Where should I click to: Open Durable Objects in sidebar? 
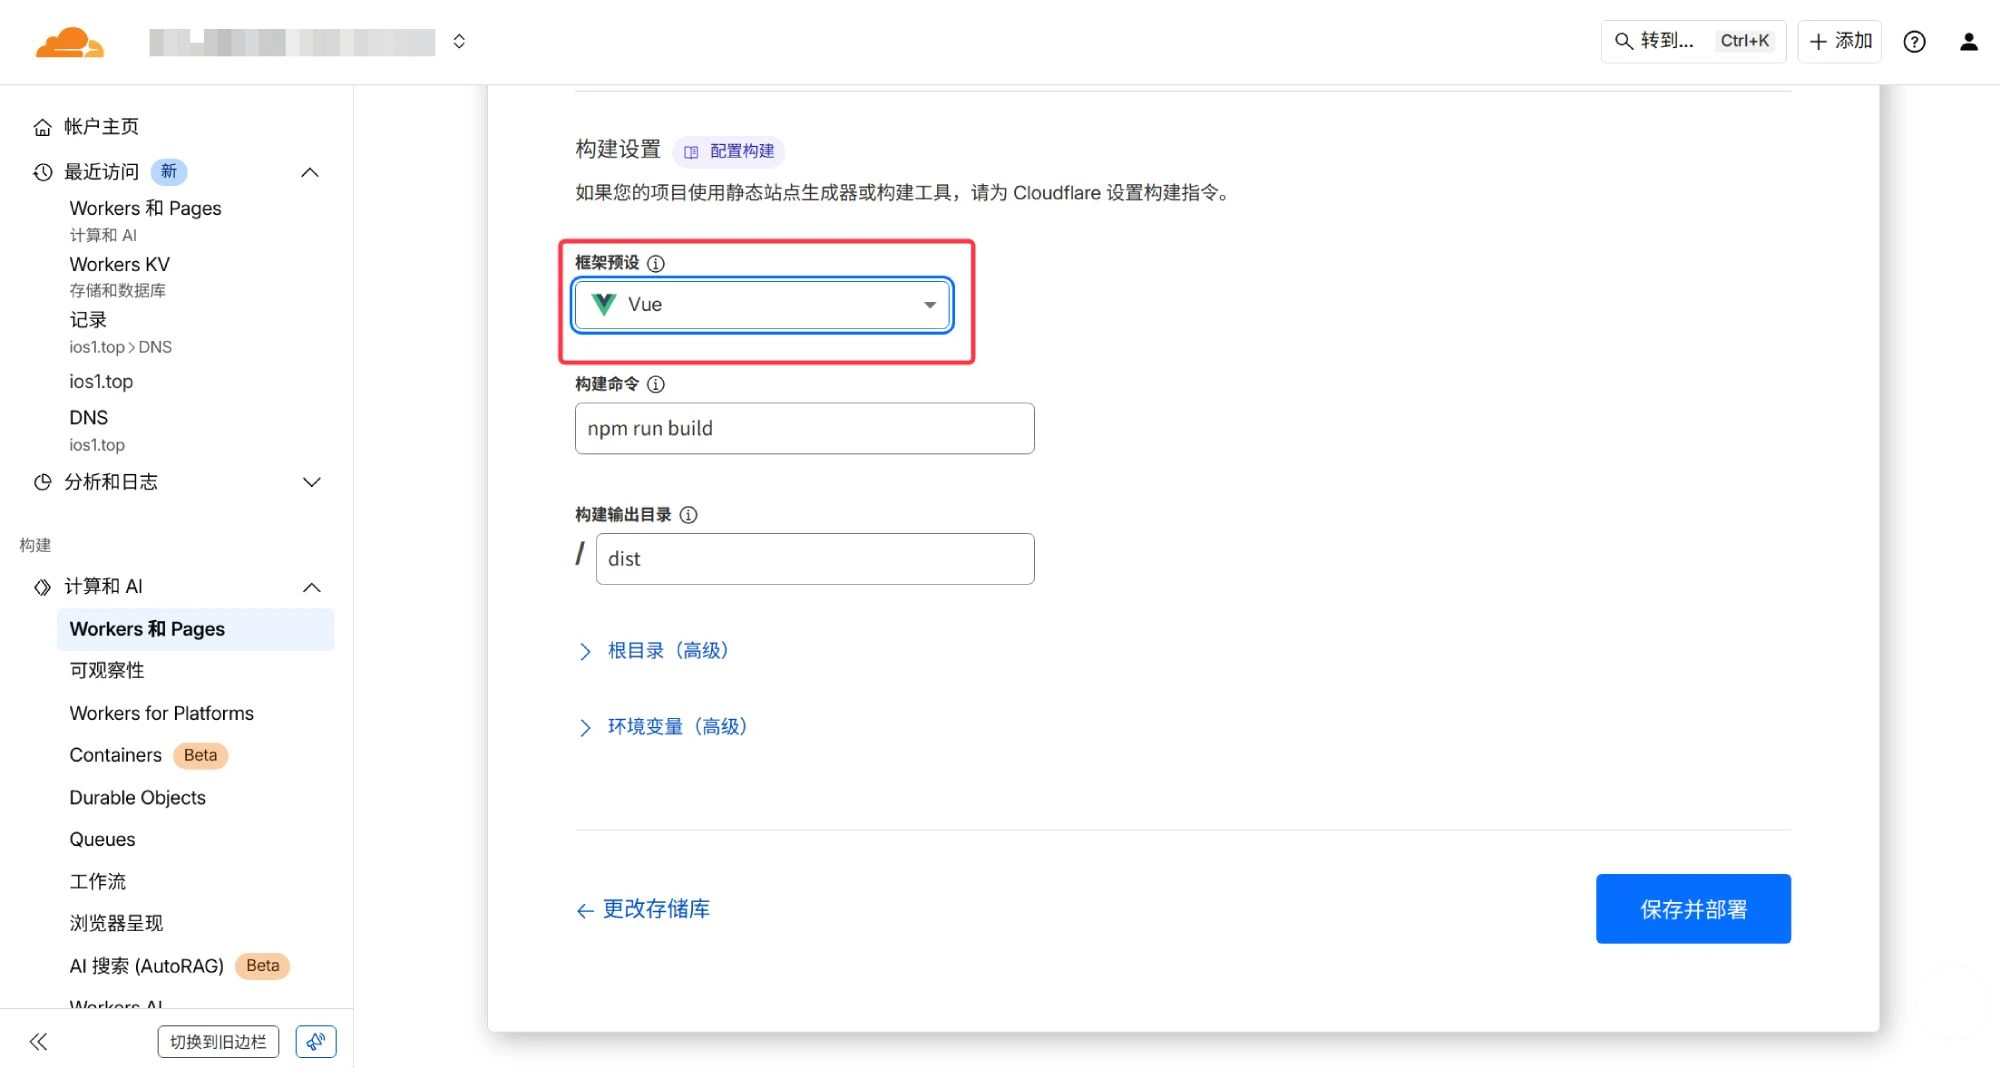(137, 797)
